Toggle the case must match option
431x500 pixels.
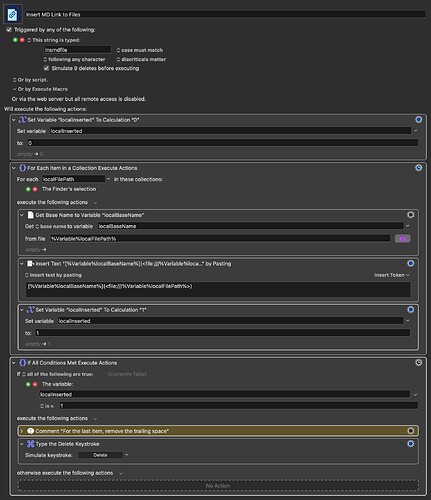coord(140,50)
